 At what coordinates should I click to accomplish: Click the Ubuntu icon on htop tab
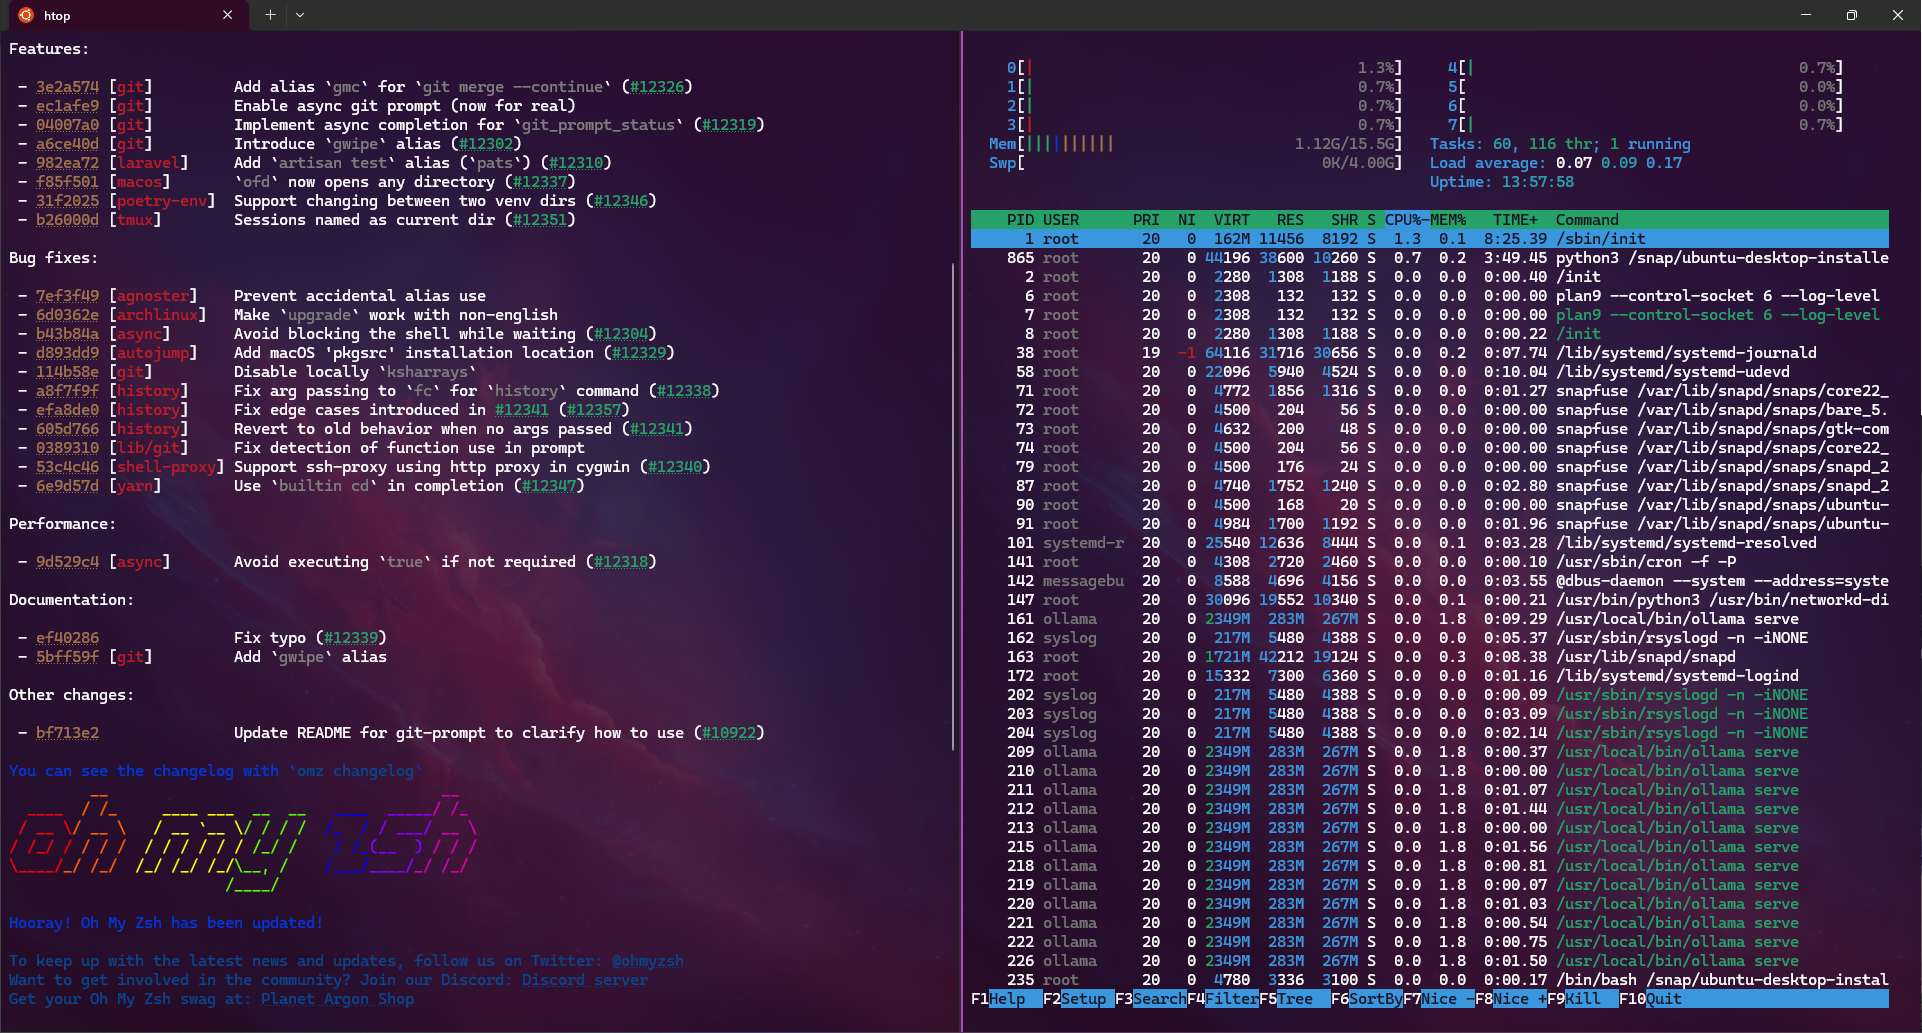26,15
